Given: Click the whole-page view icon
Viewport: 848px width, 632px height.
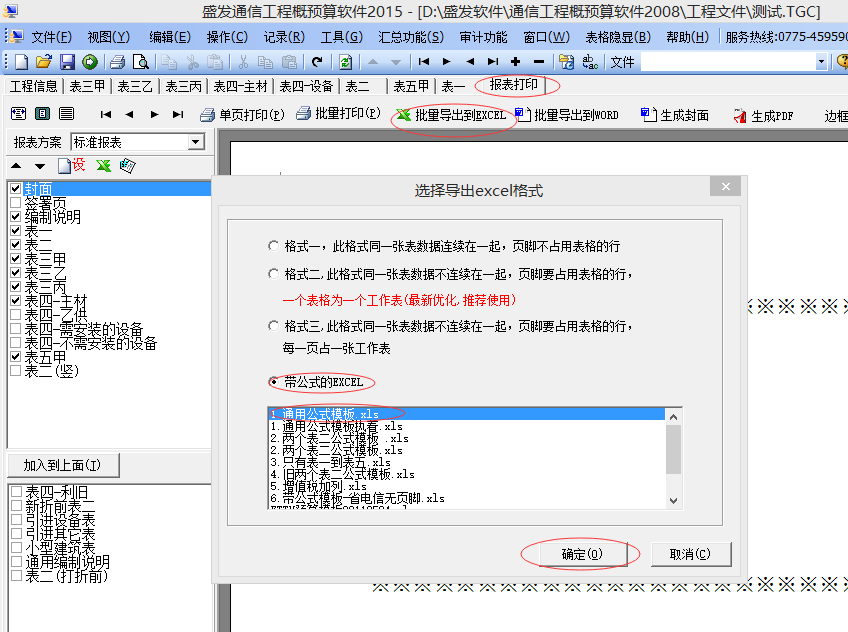Looking at the screenshot, I should pyautogui.click(x=42, y=114).
